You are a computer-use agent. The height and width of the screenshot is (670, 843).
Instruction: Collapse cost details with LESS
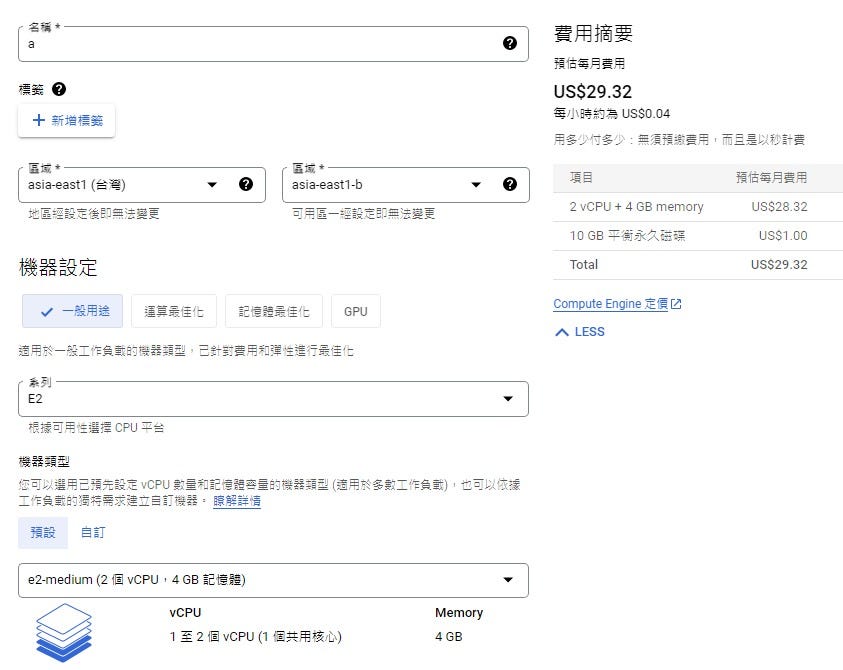coord(580,332)
